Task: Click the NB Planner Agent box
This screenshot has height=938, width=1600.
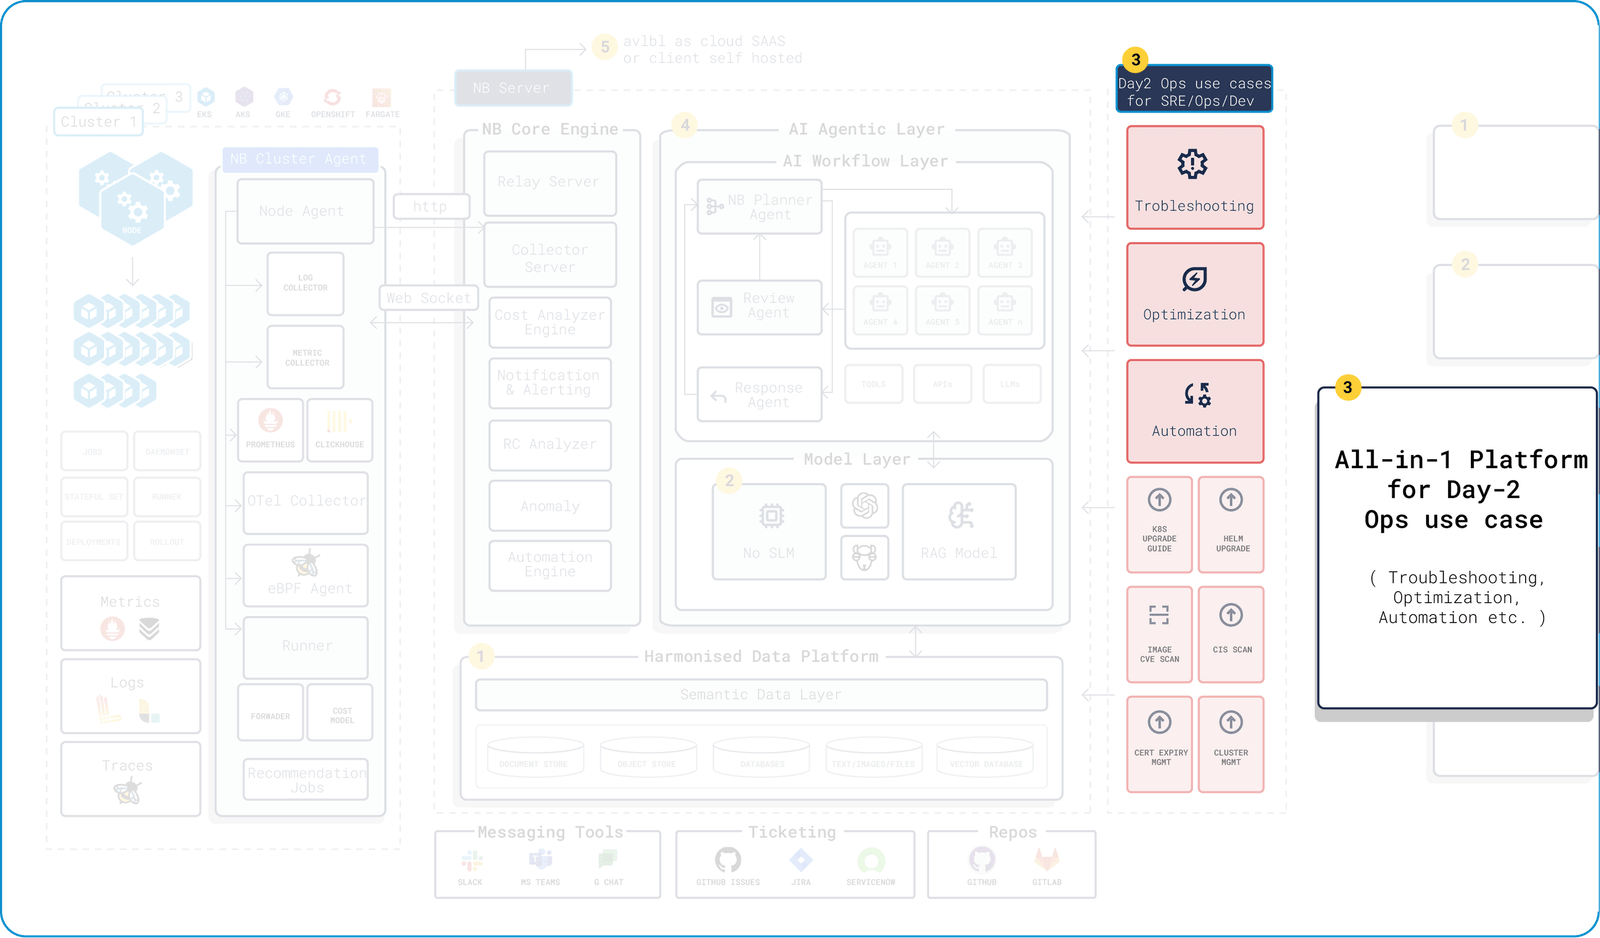Action: click(760, 207)
